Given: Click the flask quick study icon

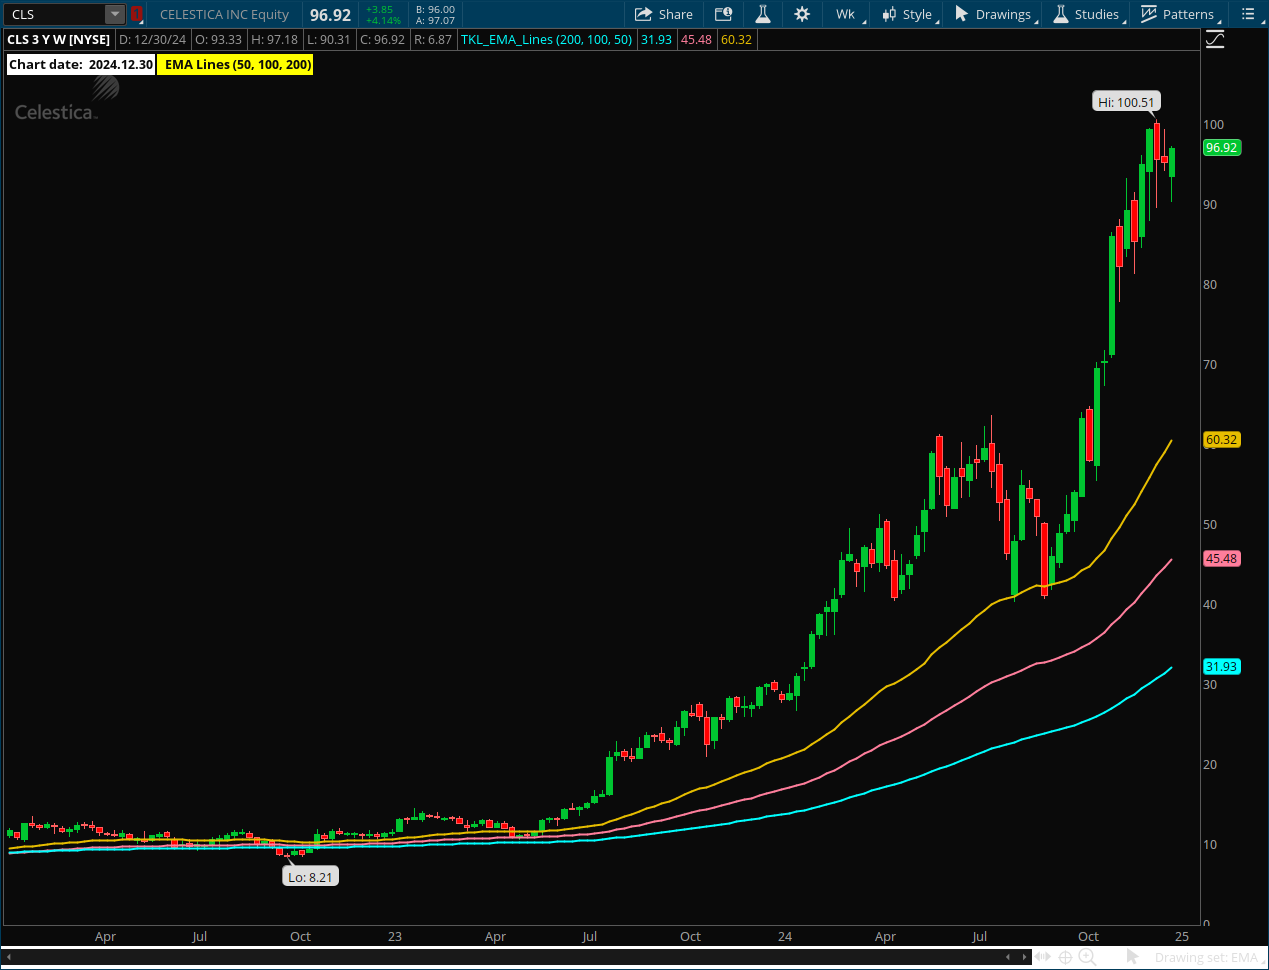Looking at the screenshot, I should point(762,14).
